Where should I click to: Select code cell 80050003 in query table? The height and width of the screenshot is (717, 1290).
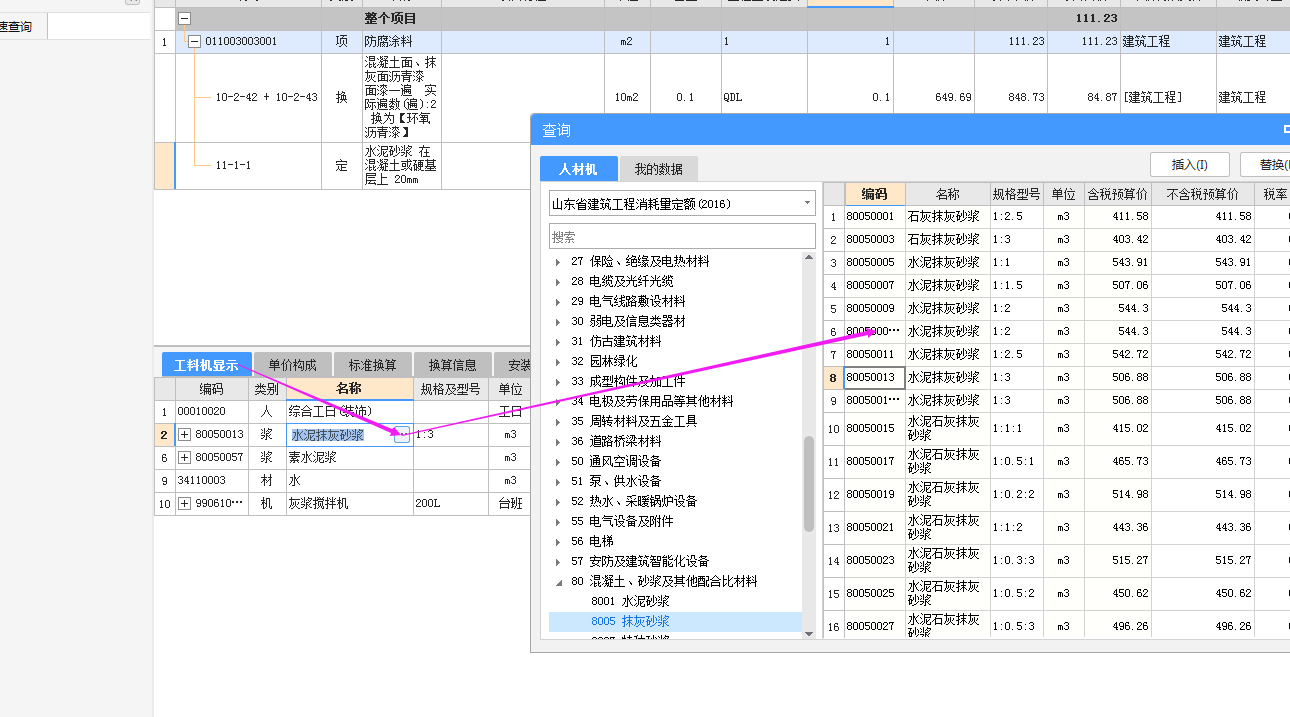click(x=874, y=240)
